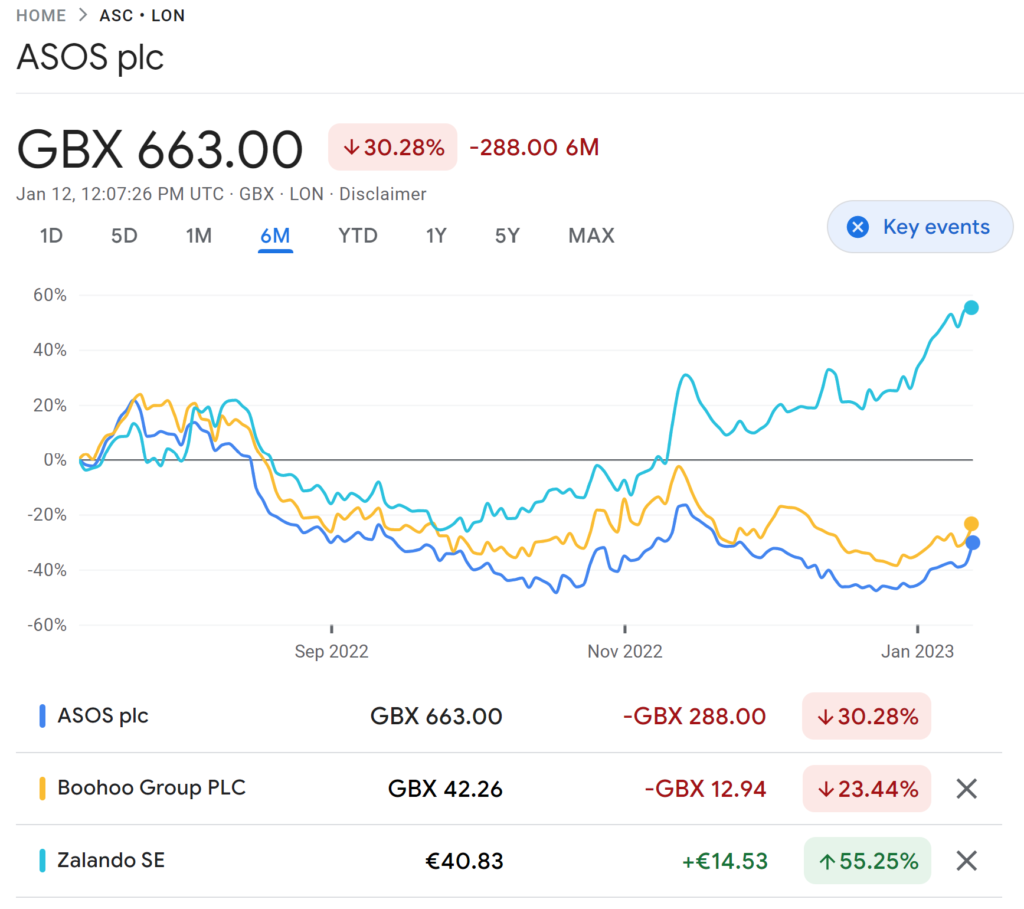
Task: Click the blue X icon in Key events chip
Action: (x=857, y=227)
